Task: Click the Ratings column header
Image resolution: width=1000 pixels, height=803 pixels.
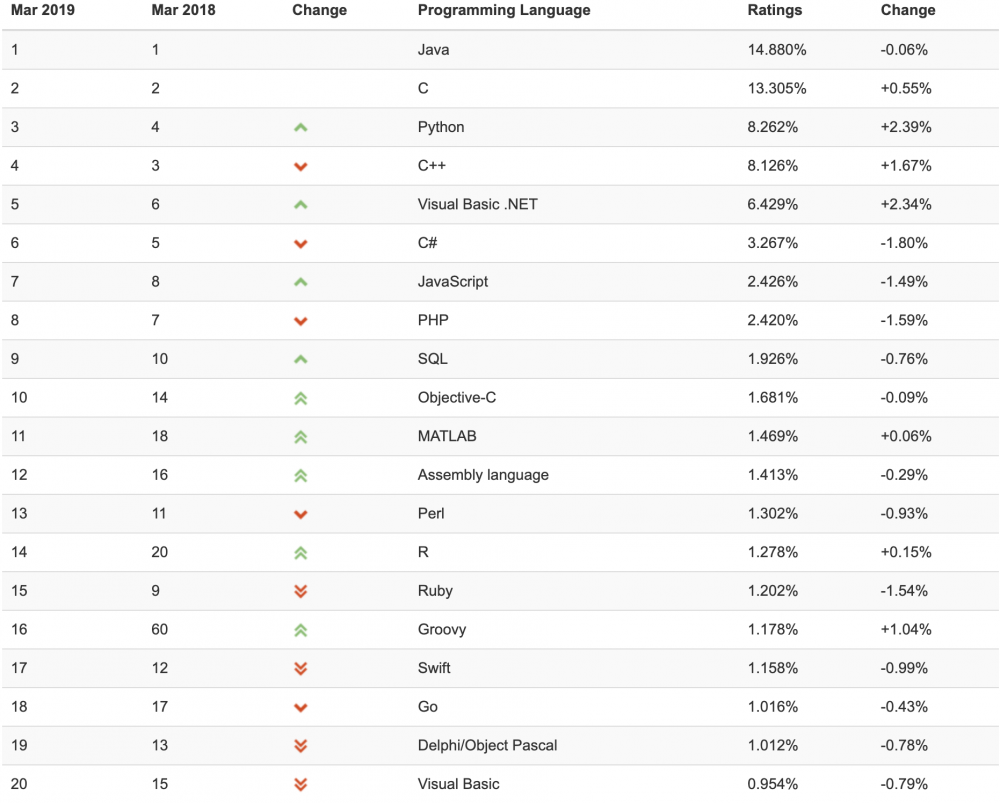Action: point(774,10)
